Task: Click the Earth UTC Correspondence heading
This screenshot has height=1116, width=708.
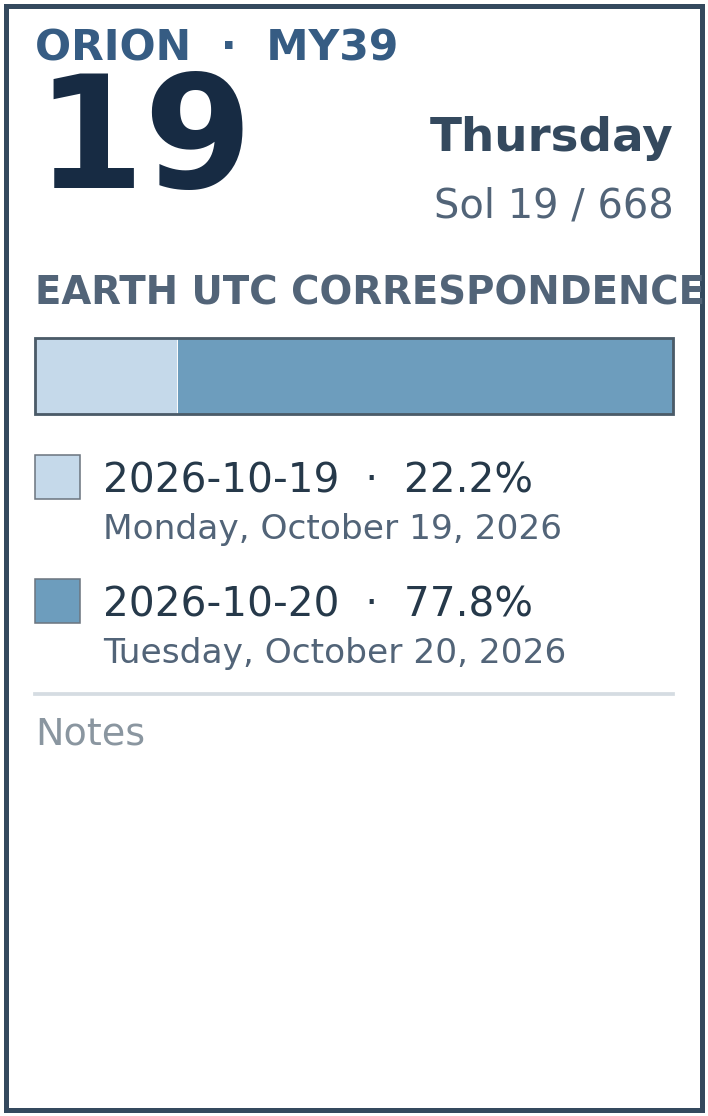Action: [x=369, y=290]
